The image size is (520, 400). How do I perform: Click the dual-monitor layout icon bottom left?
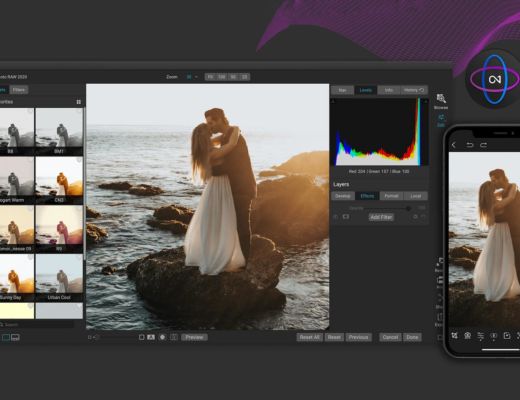[x=15, y=337]
